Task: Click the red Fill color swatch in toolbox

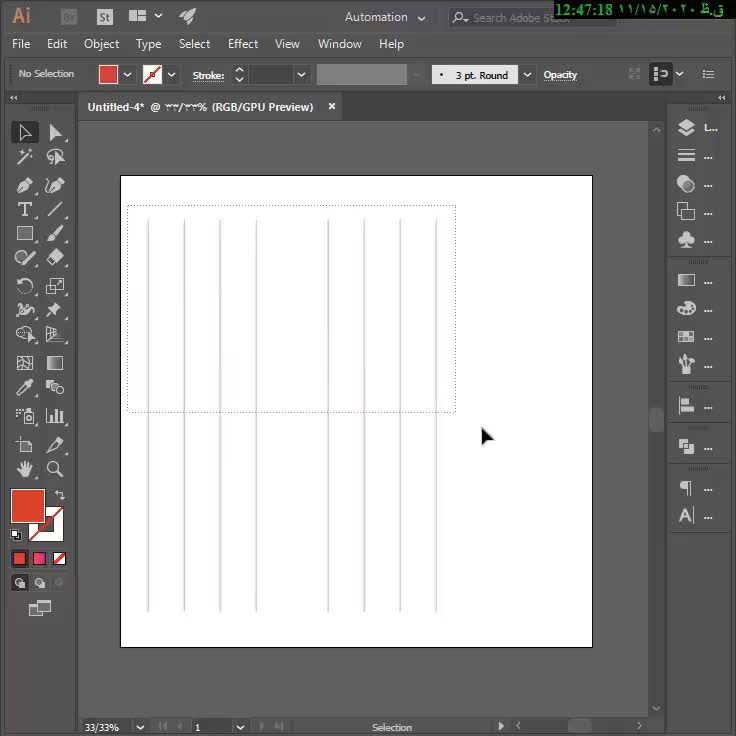Action: pyautogui.click(x=27, y=505)
